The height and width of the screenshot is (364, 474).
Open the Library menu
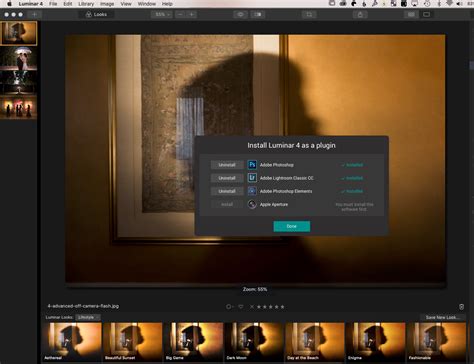[86, 4]
